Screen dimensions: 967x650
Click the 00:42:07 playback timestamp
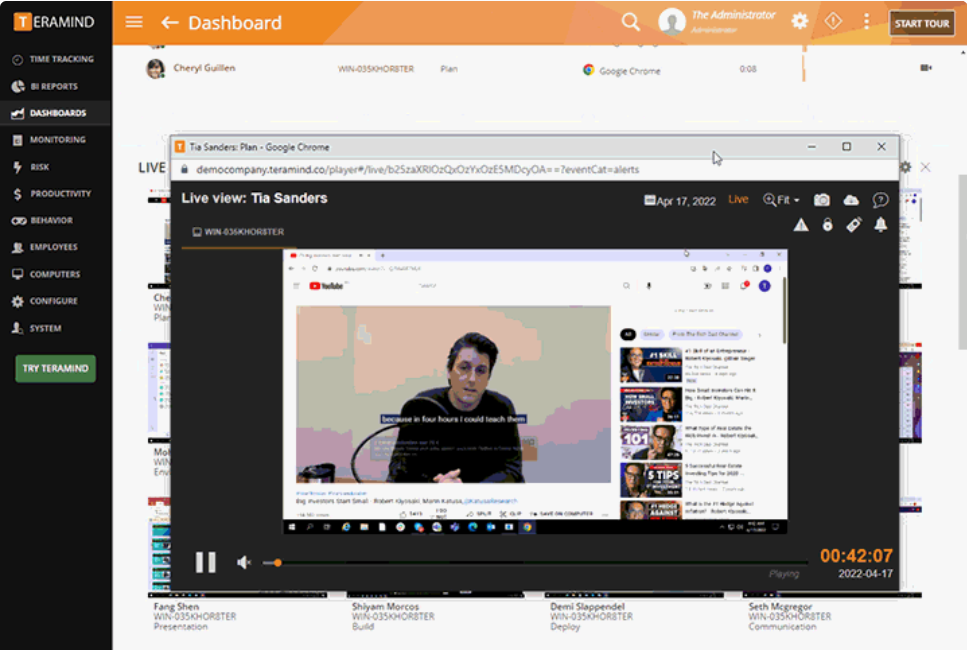coord(856,556)
